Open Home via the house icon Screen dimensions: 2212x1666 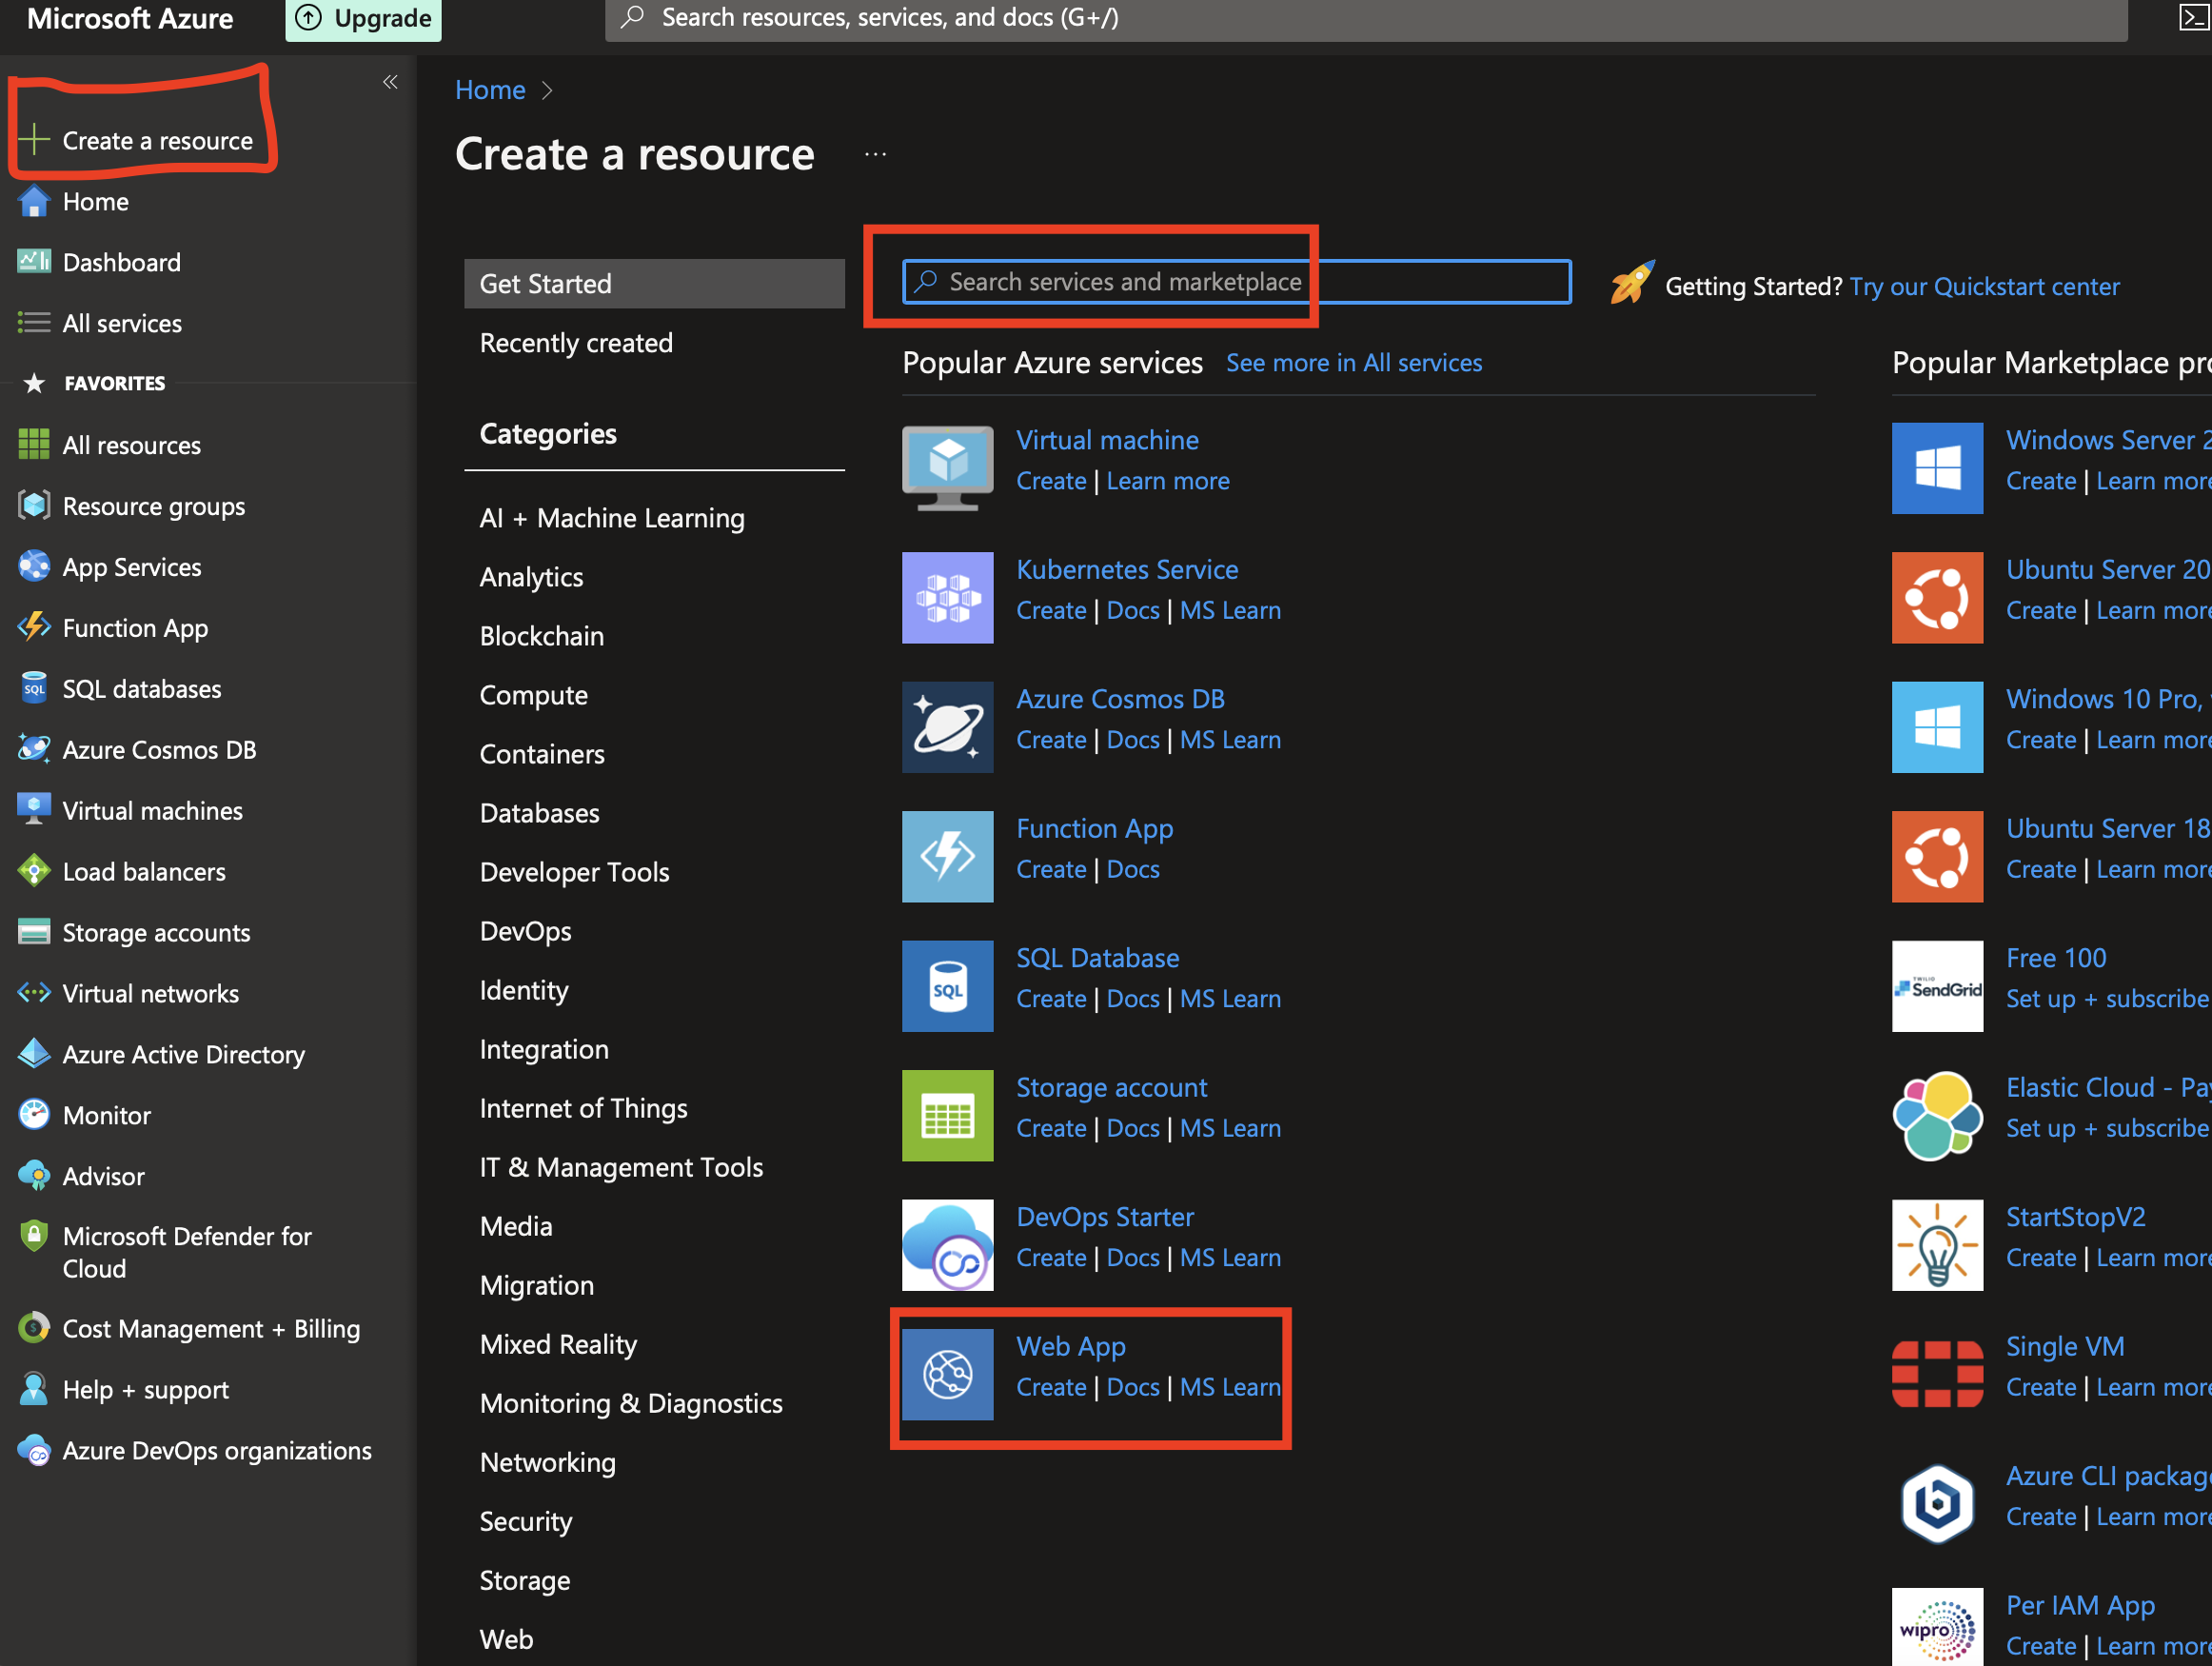[34, 201]
